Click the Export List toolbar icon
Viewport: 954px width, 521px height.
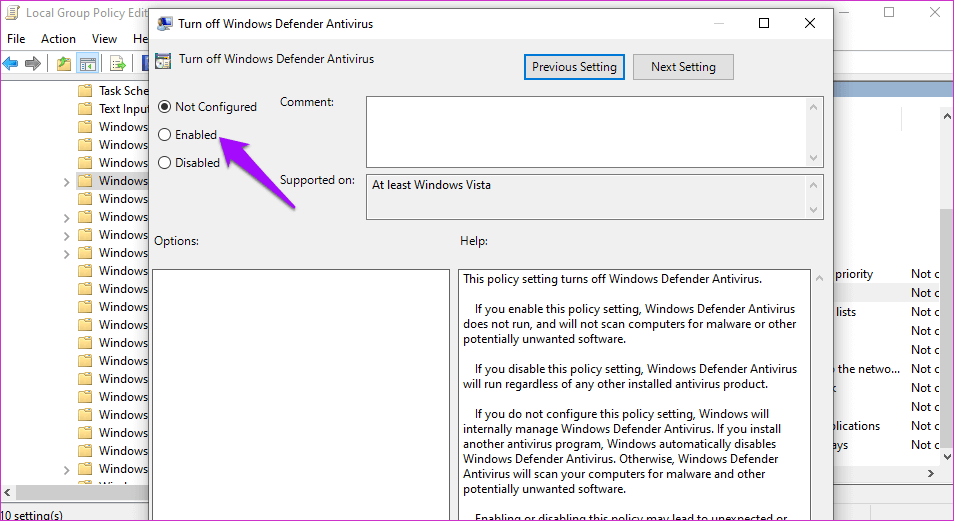117,63
